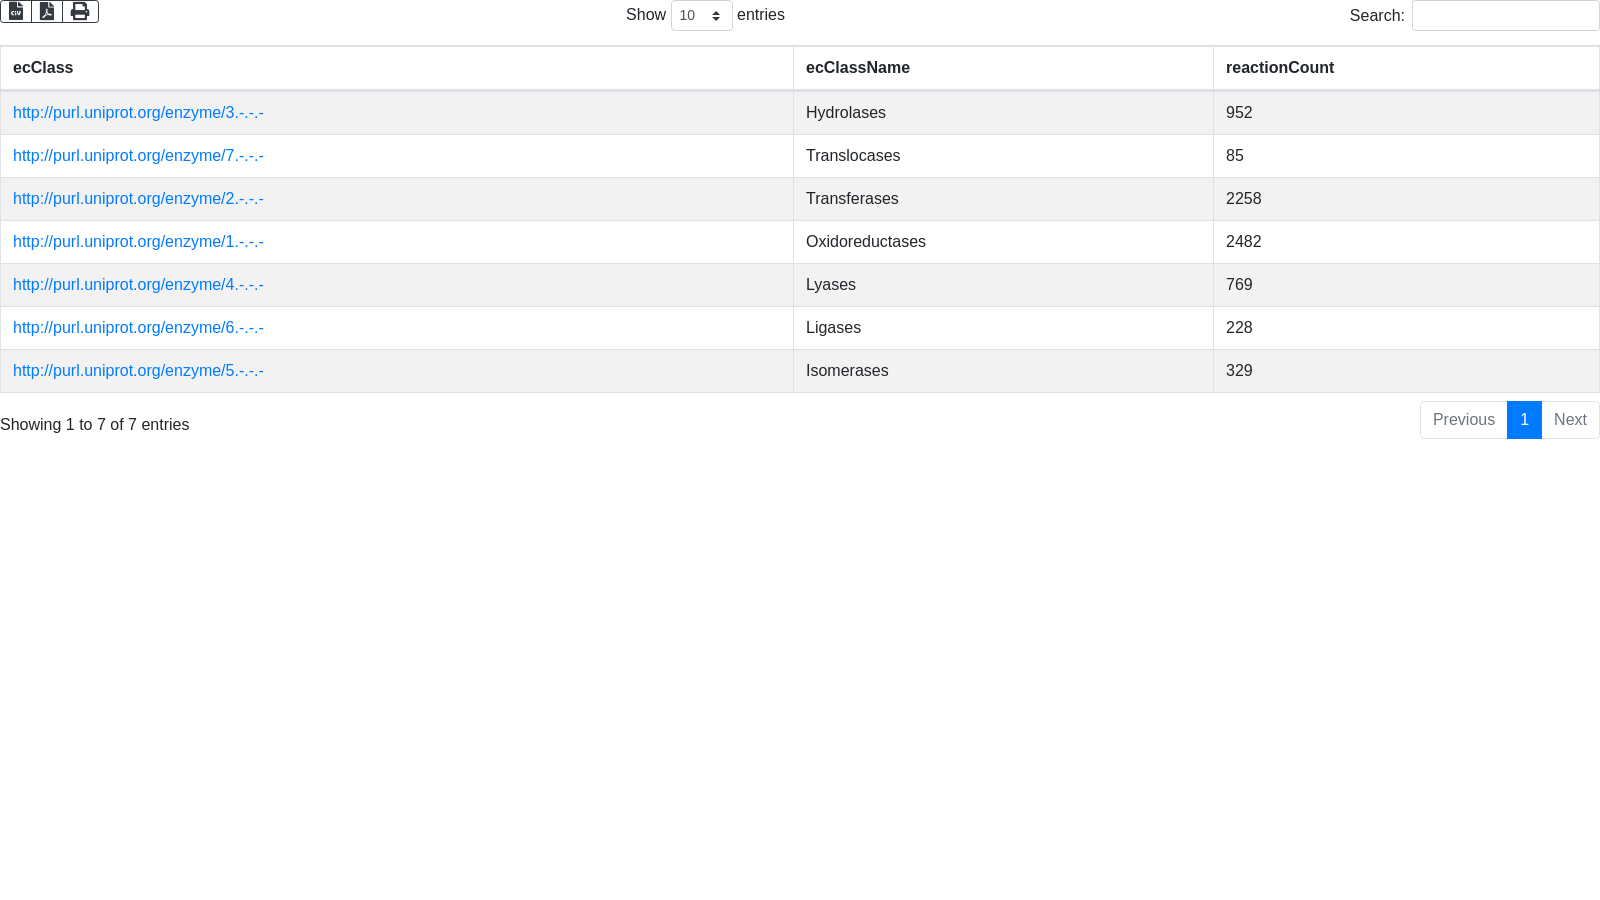Sort by ecClass column header
Image resolution: width=1600 pixels, height=900 pixels.
43,68
